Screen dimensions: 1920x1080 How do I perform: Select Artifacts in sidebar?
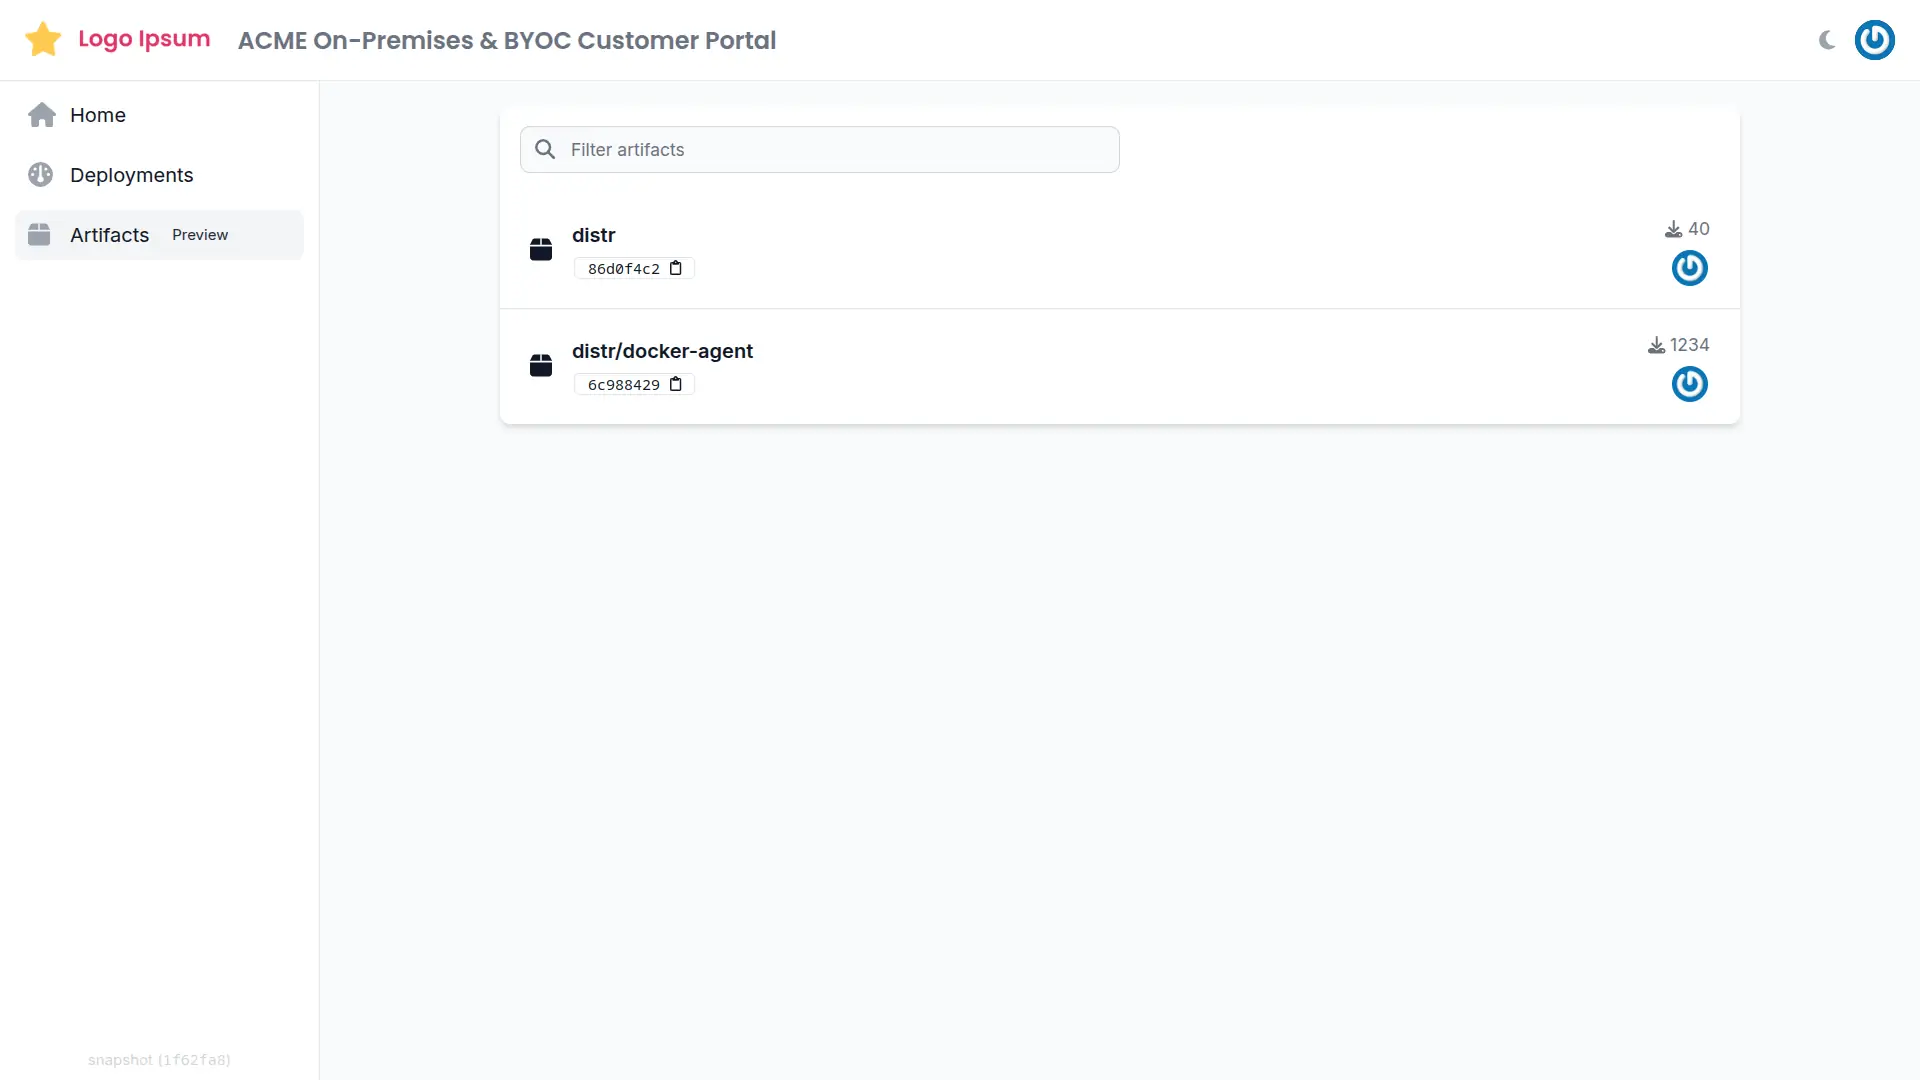coord(159,235)
